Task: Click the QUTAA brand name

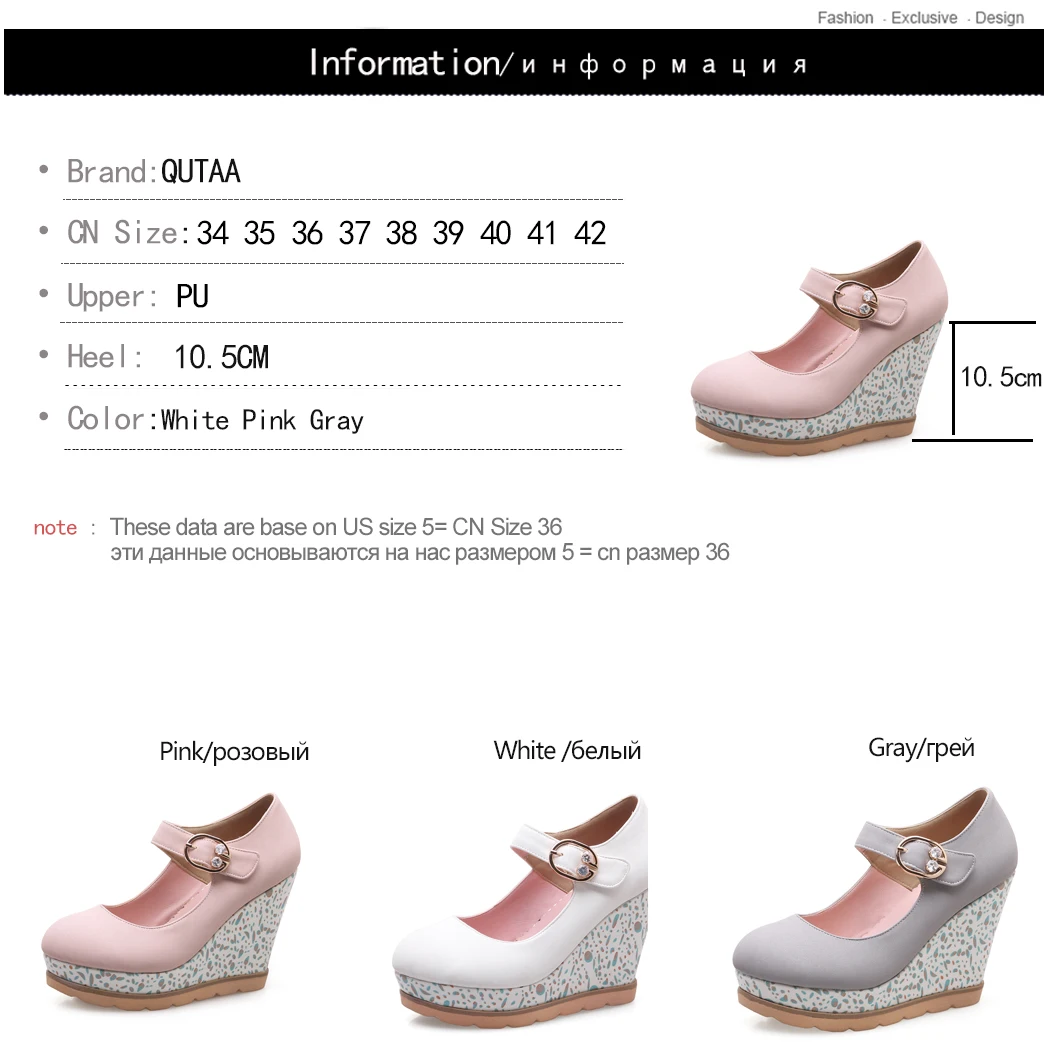Action: [201, 172]
